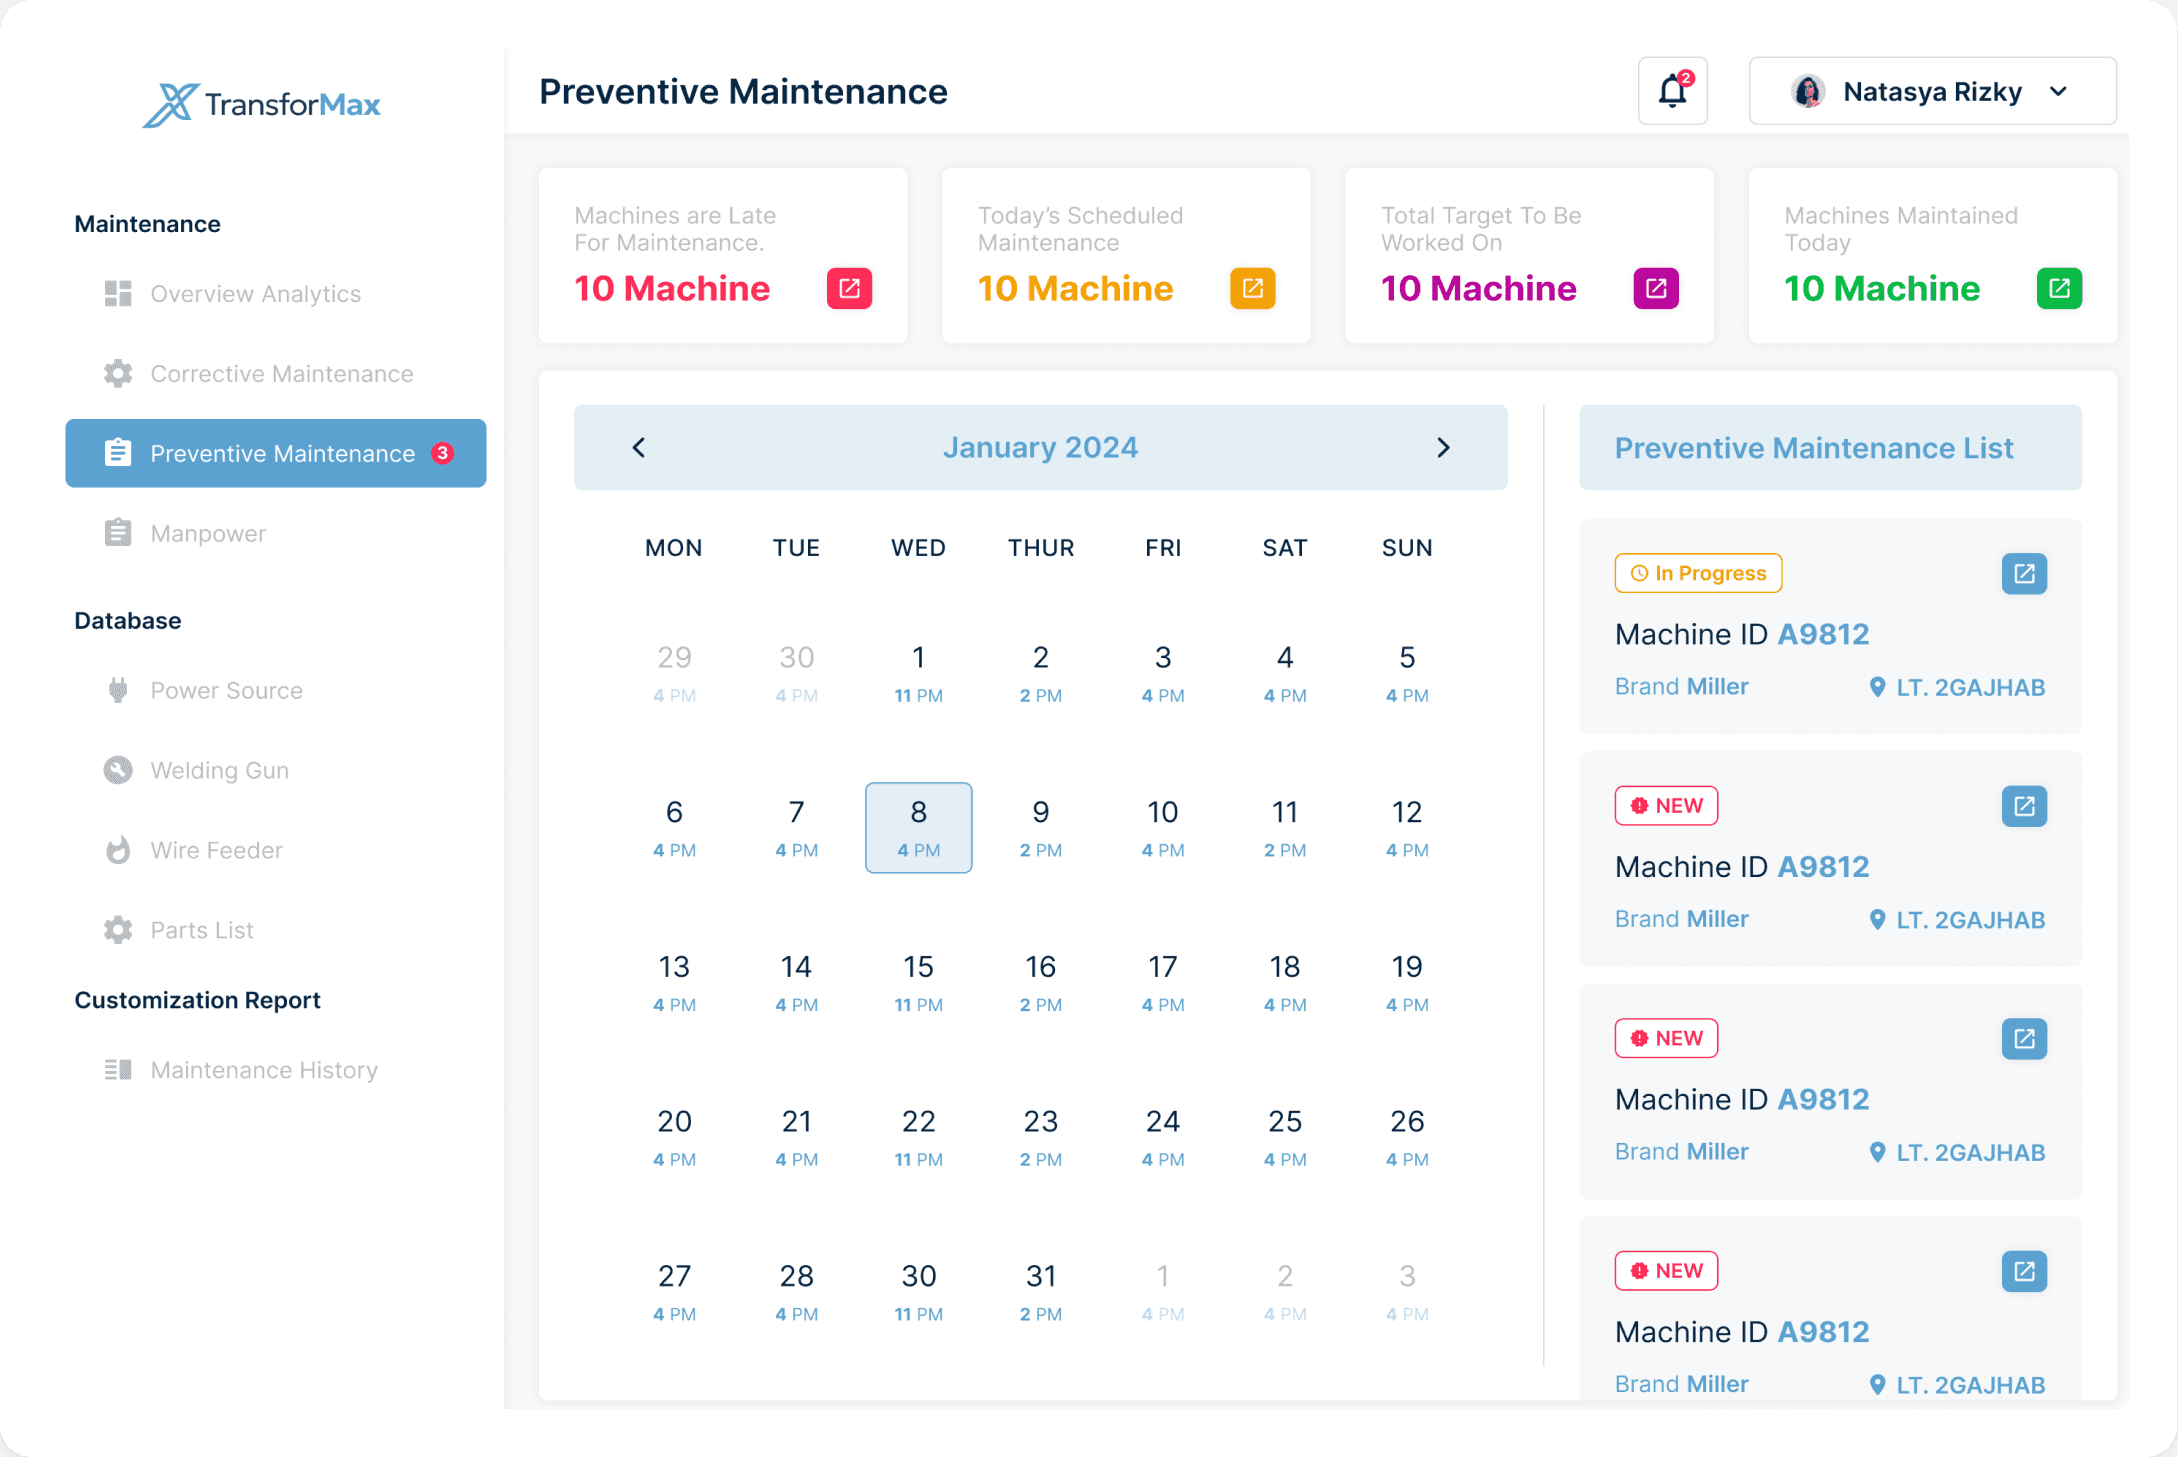This screenshot has width=2178, height=1457.
Task: Select highlighted date 8 in calendar
Action: pos(918,827)
